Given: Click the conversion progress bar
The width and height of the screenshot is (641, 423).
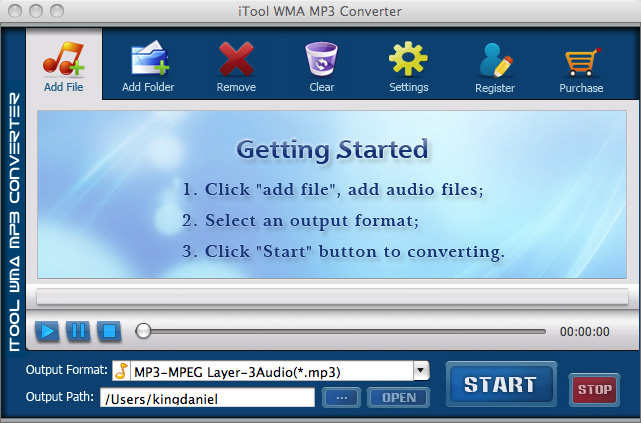Looking at the screenshot, I should pyautogui.click(x=332, y=296).
